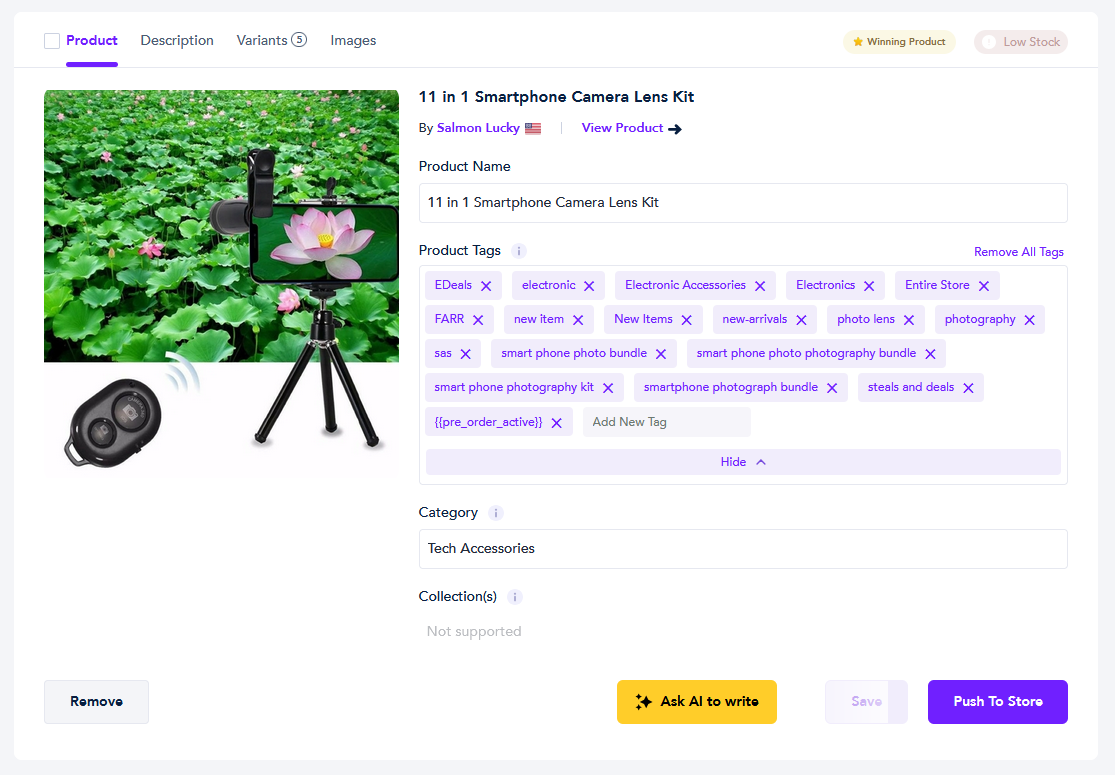Remove the Electronics tag

869,286
